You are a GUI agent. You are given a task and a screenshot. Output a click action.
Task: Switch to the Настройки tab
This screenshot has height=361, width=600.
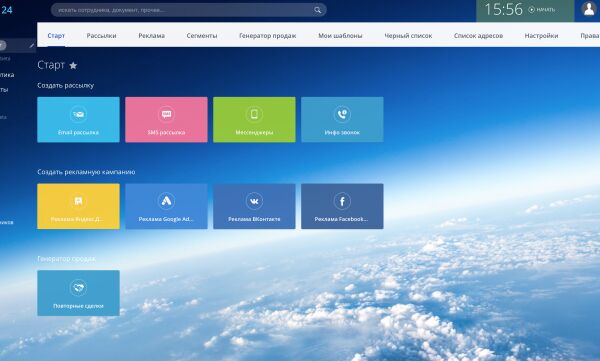pos(541,35)
